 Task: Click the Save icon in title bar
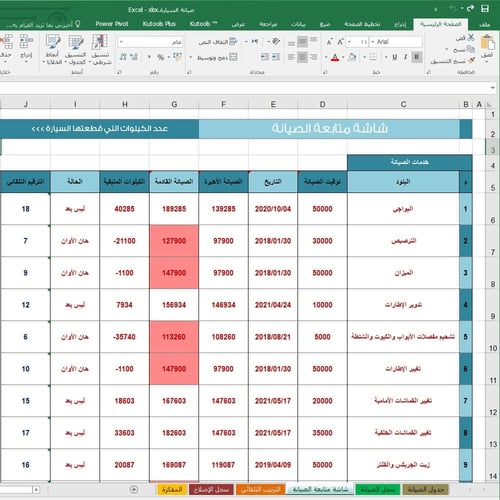click(485, 9)
